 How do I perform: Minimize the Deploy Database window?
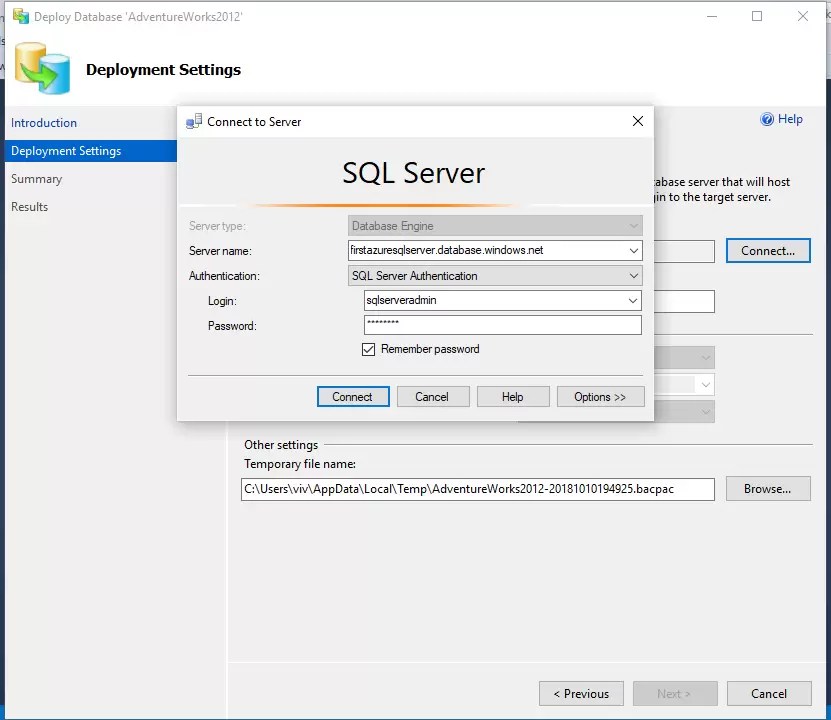(712, 16)
